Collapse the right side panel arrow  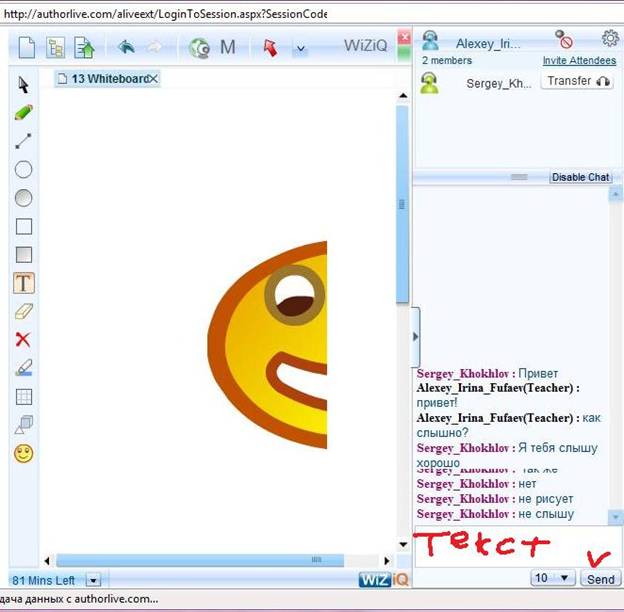415,337
